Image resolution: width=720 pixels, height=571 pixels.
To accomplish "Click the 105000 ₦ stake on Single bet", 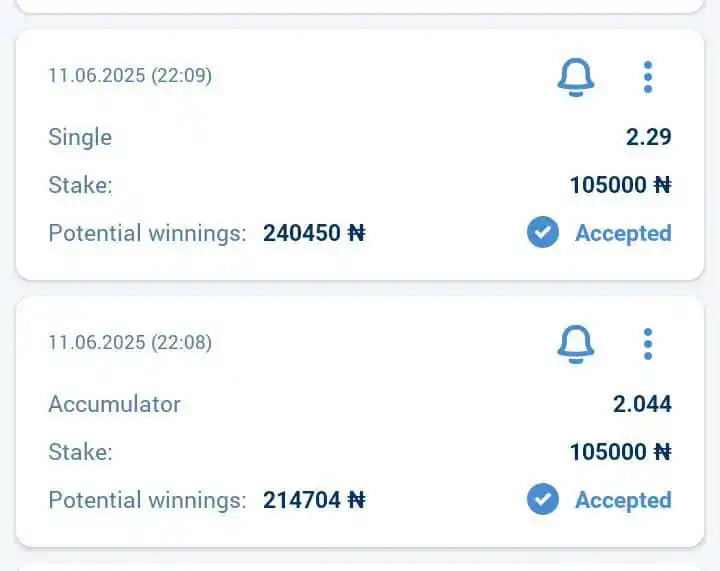I will (620, 185).
